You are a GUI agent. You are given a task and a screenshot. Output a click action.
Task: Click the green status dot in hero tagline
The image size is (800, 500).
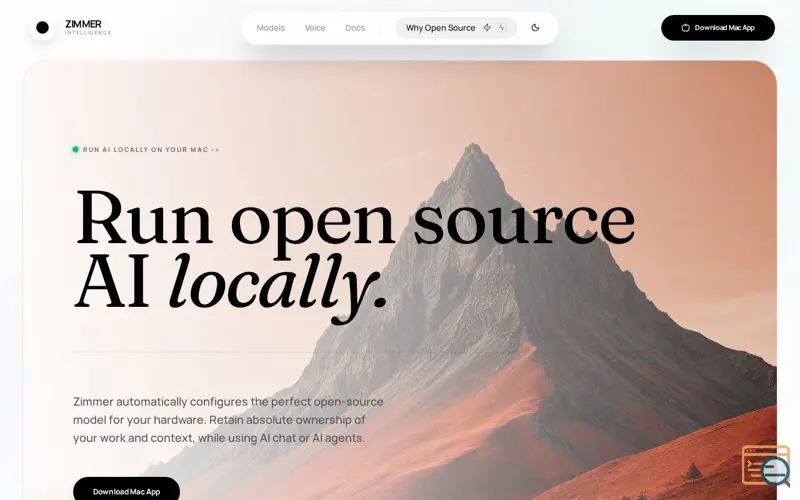click(x=76, y=149)
